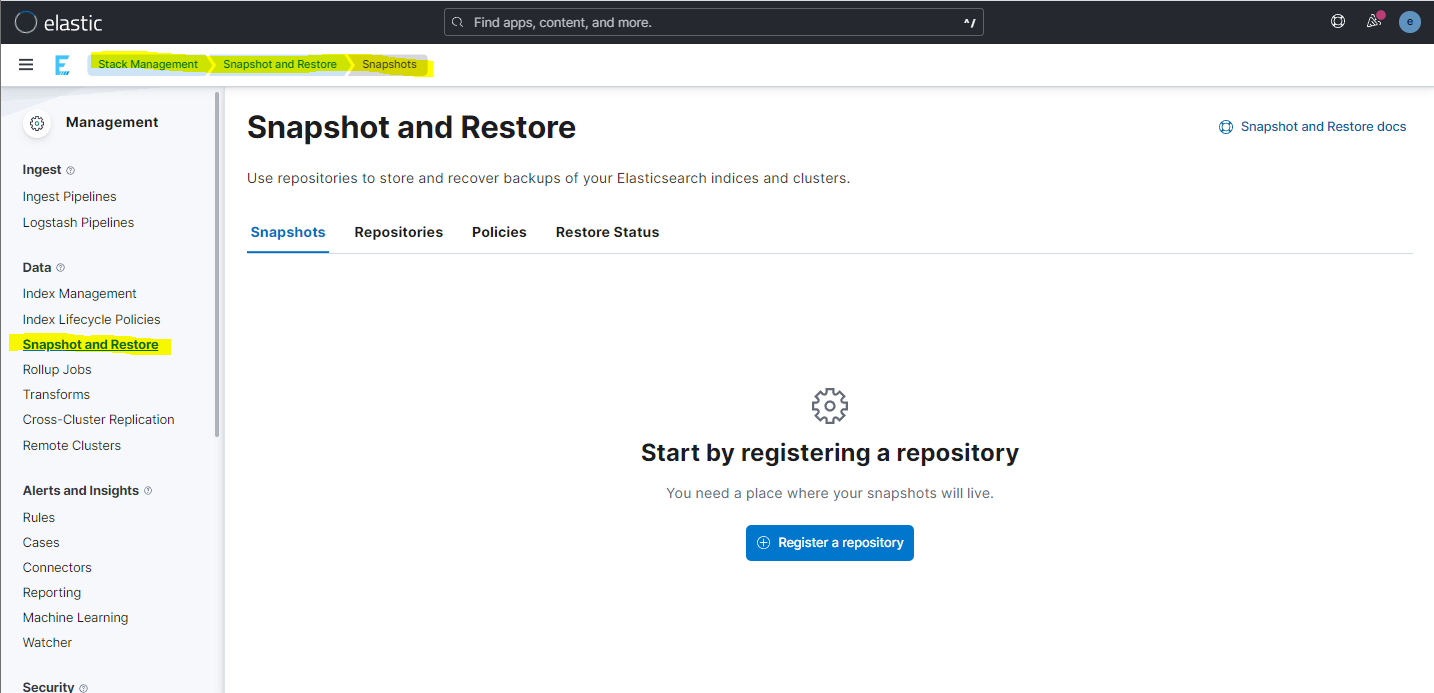Click the Elastic logo in the header

59,22
